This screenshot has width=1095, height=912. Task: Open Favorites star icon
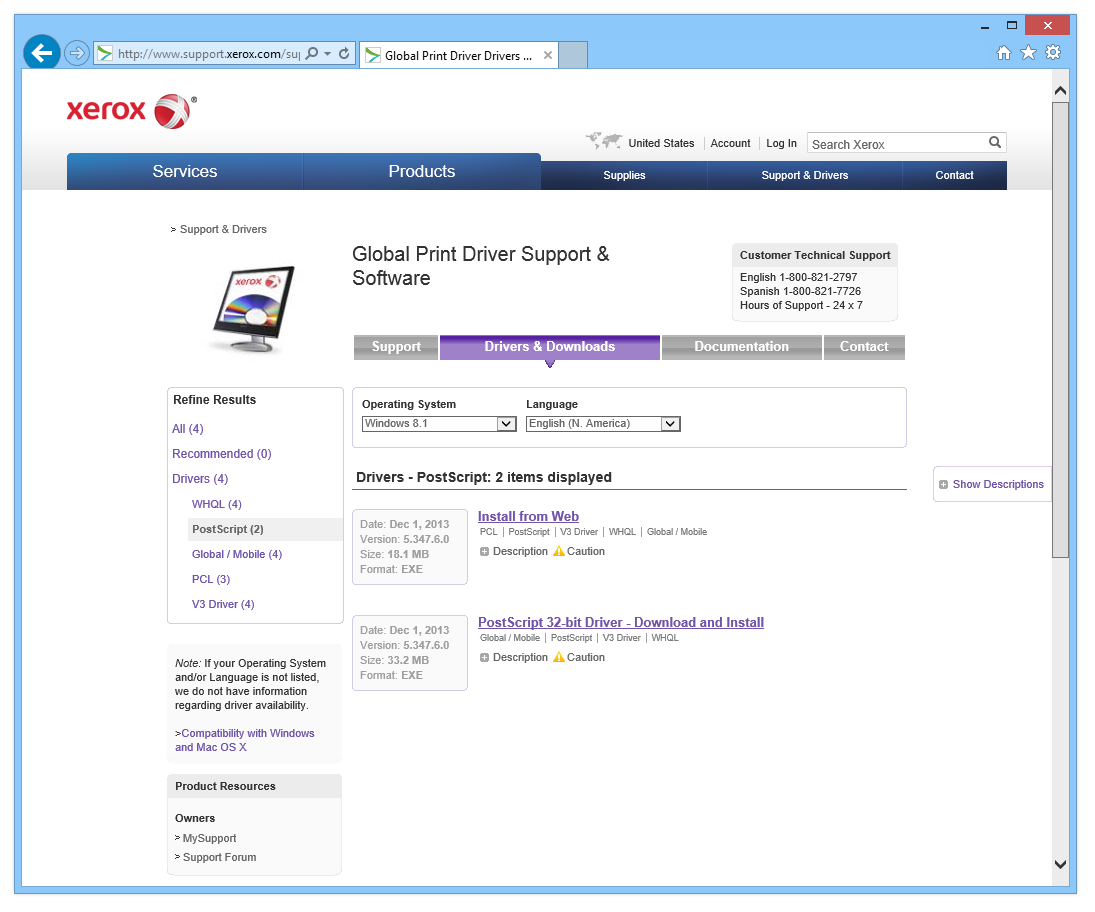1028,53
